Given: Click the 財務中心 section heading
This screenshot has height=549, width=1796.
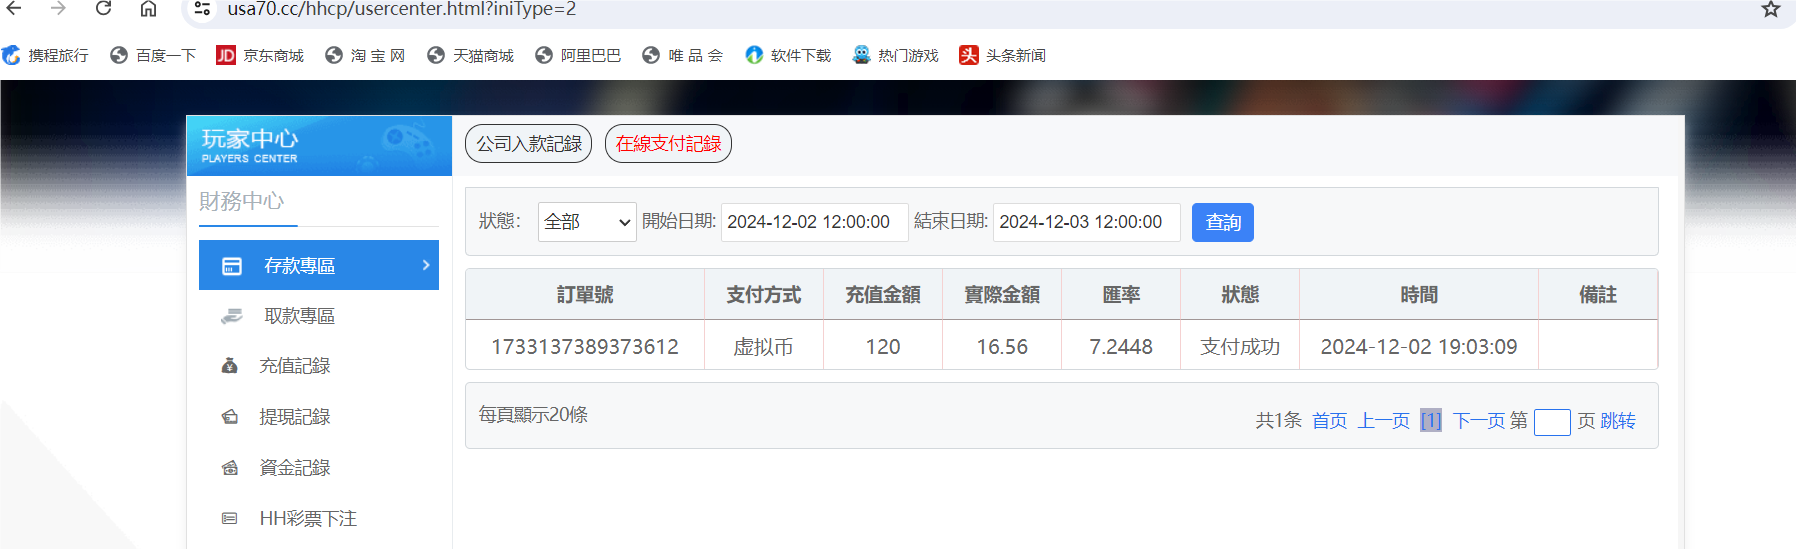Looking at the screenshot, I should 241,201.
